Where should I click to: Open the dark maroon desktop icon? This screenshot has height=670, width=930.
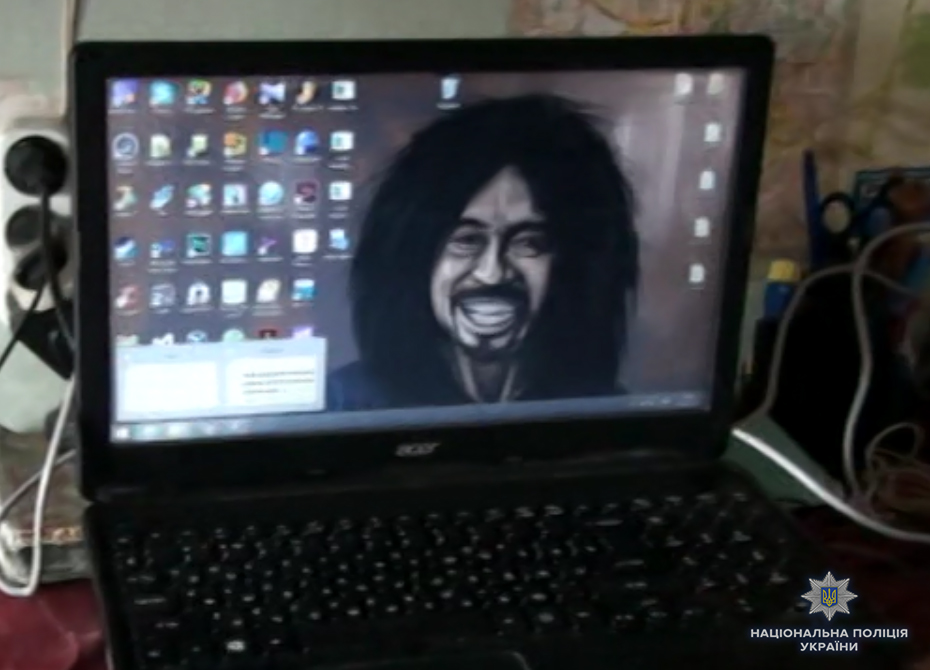pos(306,193)
